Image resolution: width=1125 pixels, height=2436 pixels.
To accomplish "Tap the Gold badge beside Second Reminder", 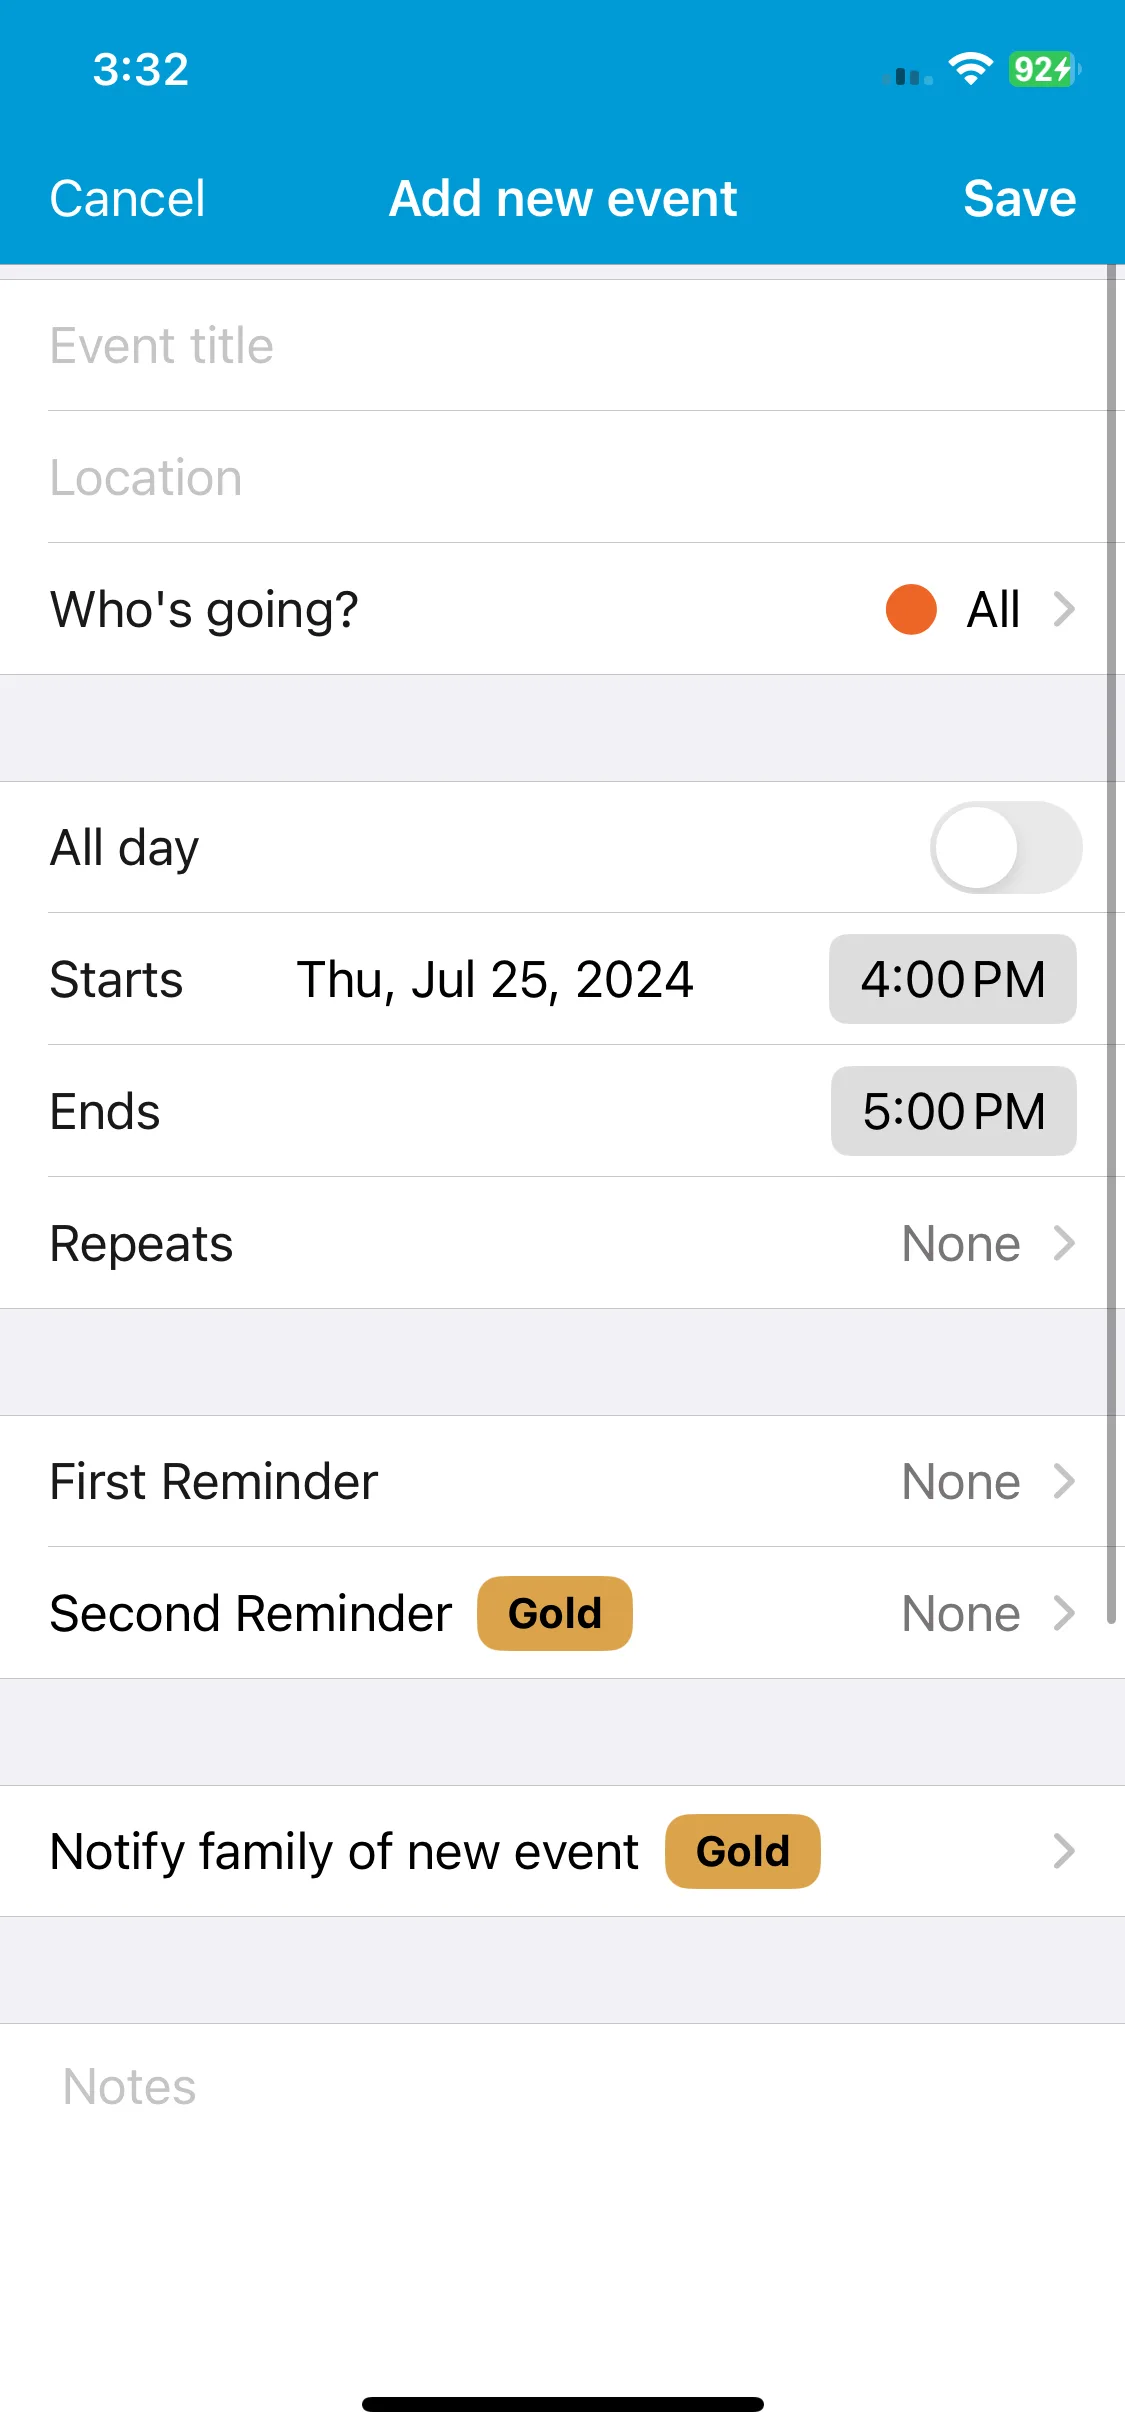I will click(555, 1613).
